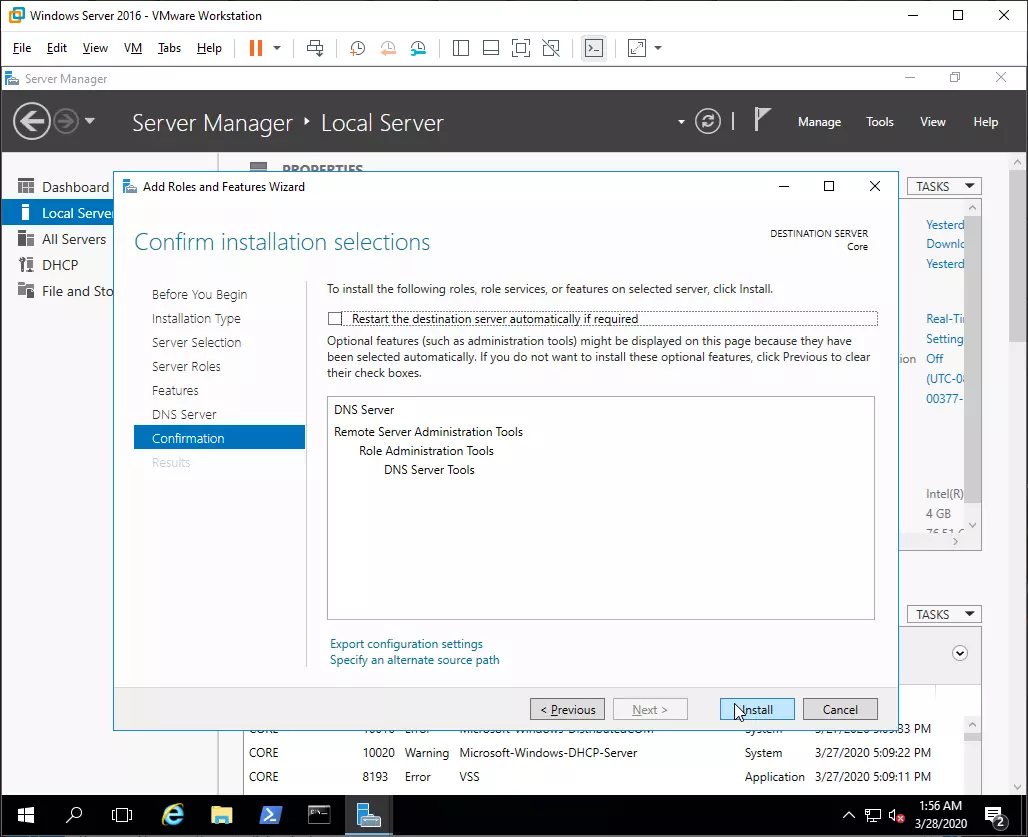Enable automatic restart of destination server

(x=335, y=319)
